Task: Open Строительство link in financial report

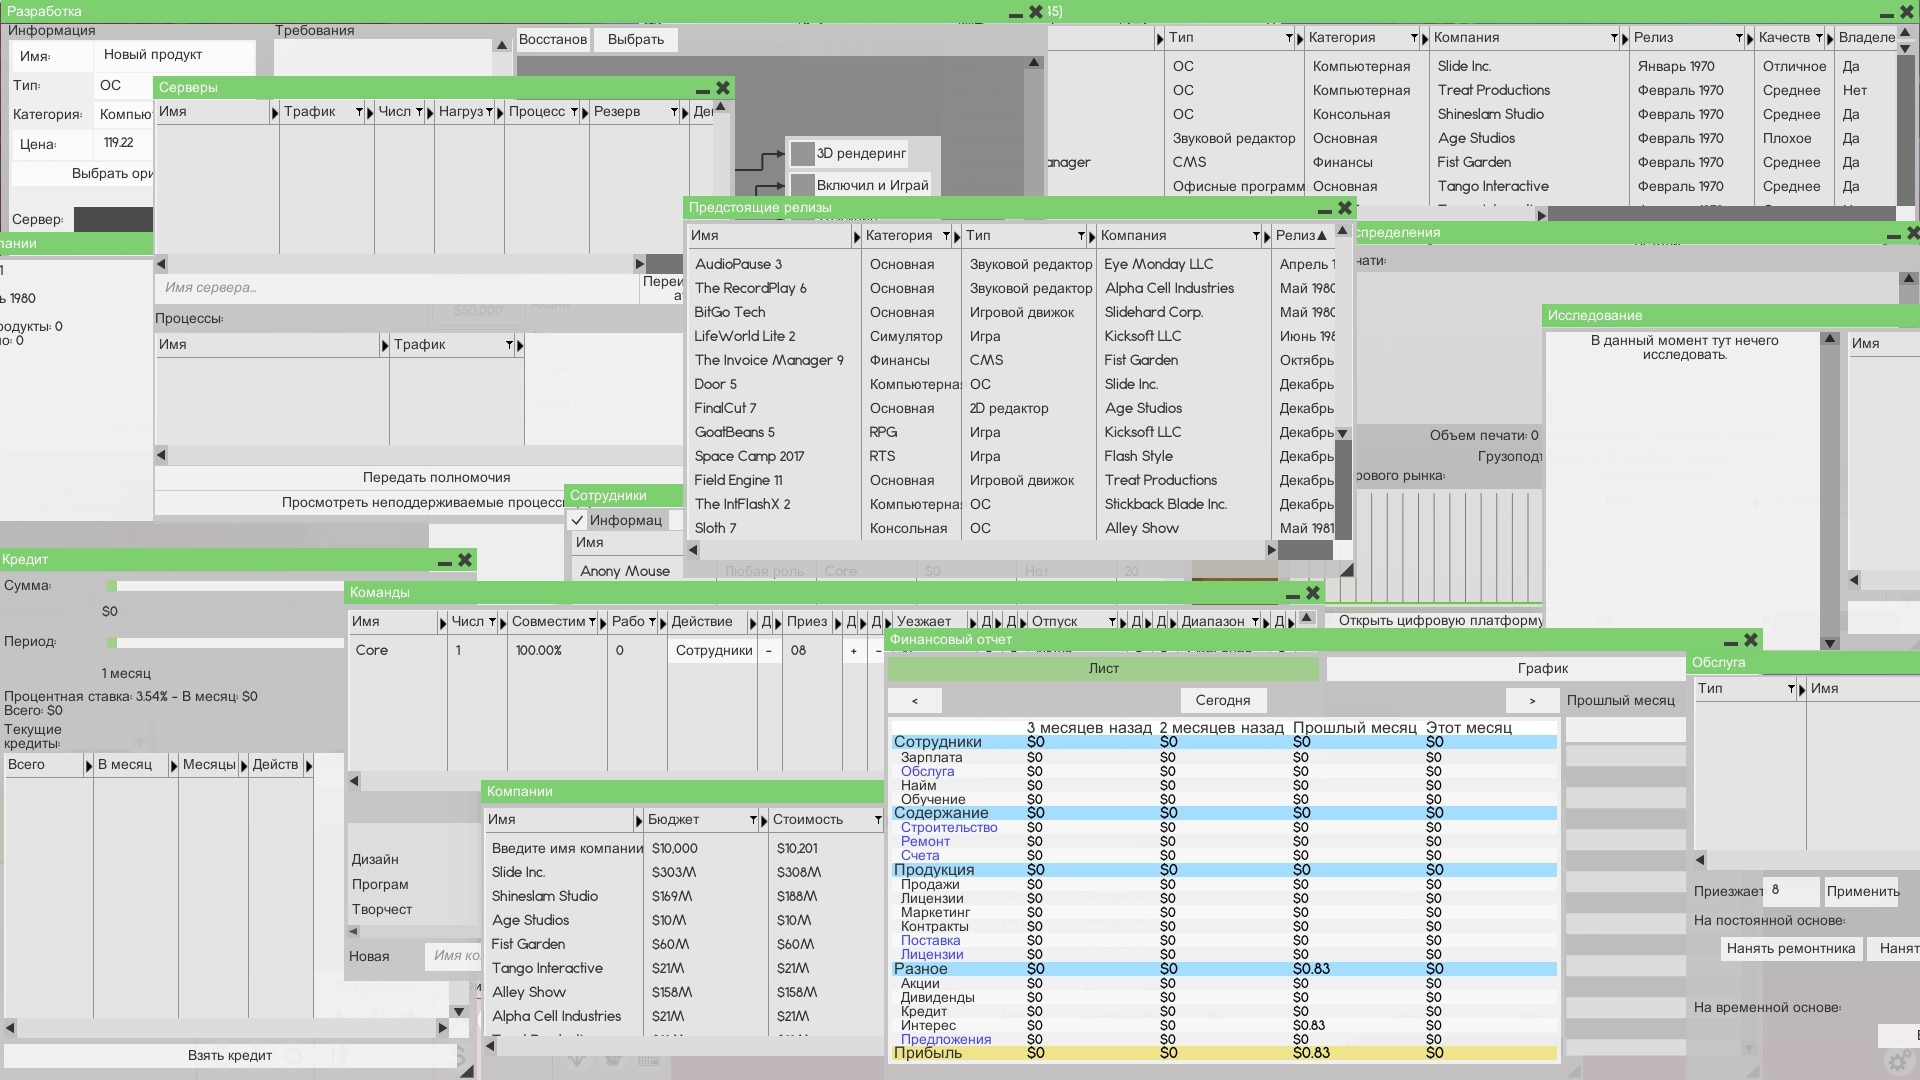Action: coord(949,828)
